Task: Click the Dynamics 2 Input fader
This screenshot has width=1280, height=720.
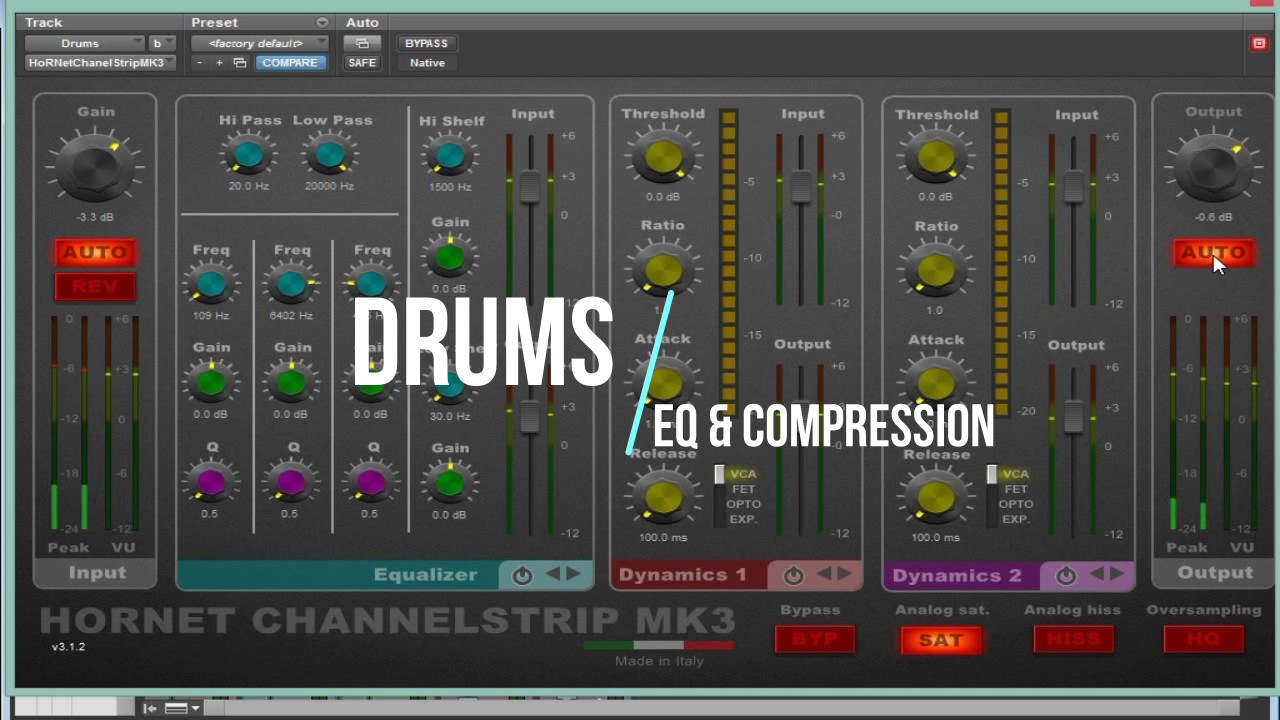Action: coord(1073,187)
